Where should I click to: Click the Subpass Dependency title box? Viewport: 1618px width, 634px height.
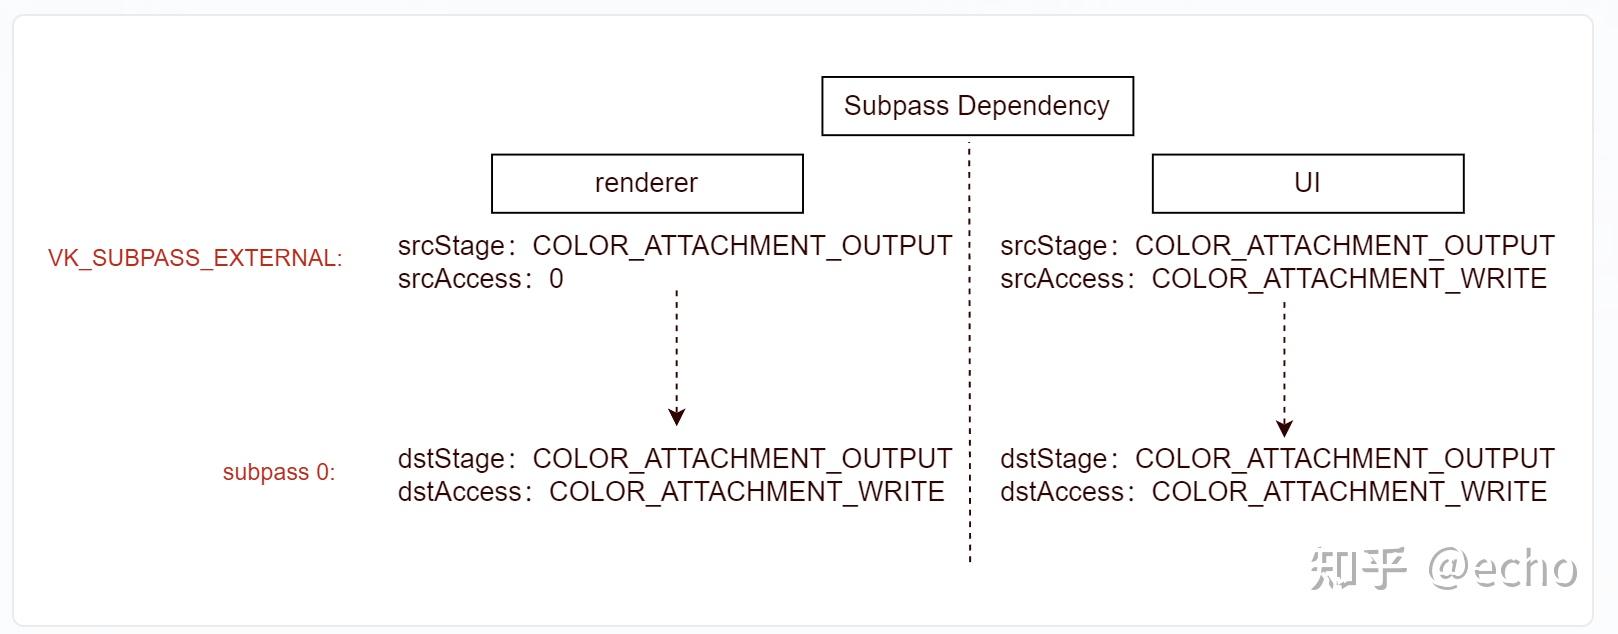[977, 106]
